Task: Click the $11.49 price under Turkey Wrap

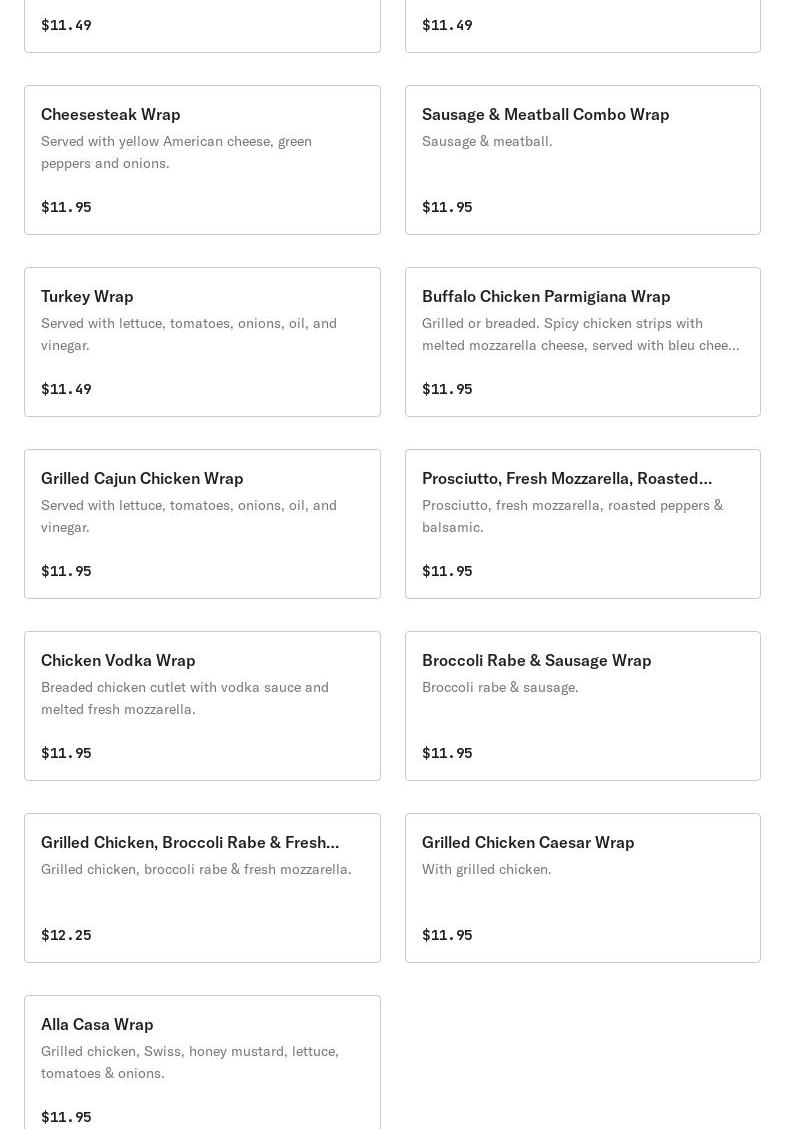Action: tap(66, 389)
